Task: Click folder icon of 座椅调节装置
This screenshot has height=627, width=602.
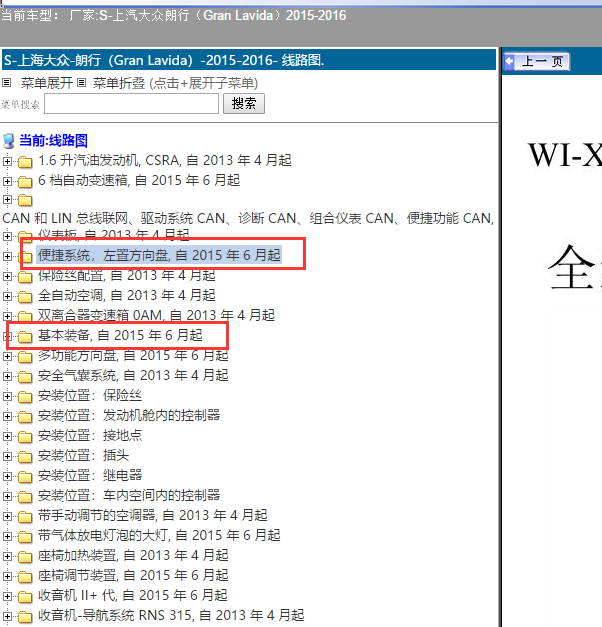Action: pos(25,577)
